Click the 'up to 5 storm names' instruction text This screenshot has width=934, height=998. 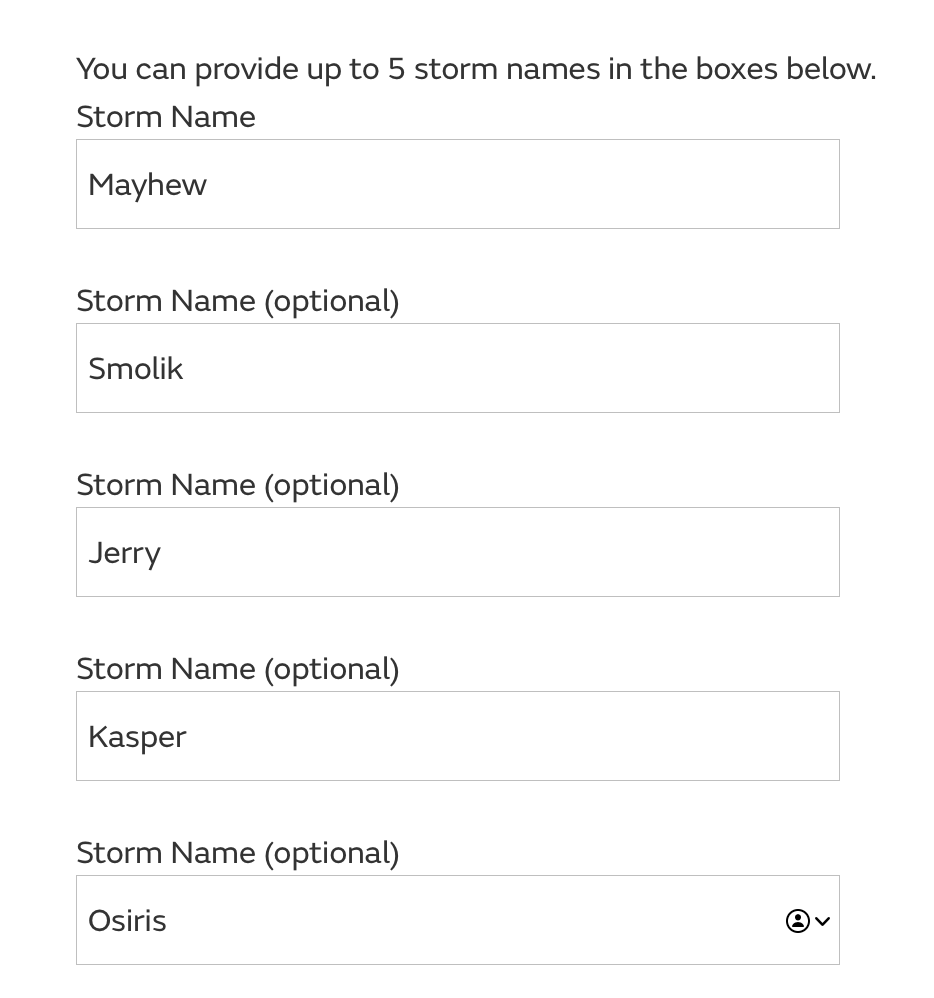pos(476,69)
